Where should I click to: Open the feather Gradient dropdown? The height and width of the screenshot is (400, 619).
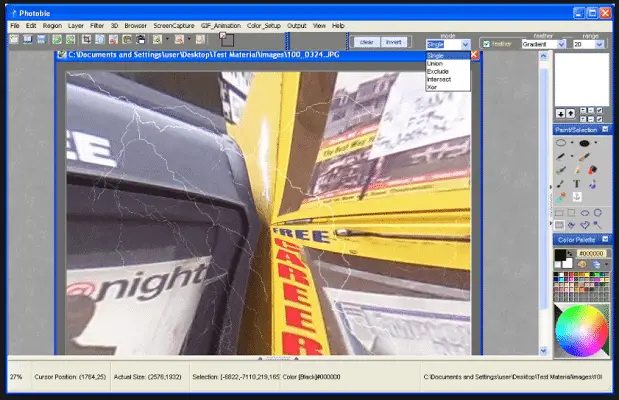click(561, 44)
